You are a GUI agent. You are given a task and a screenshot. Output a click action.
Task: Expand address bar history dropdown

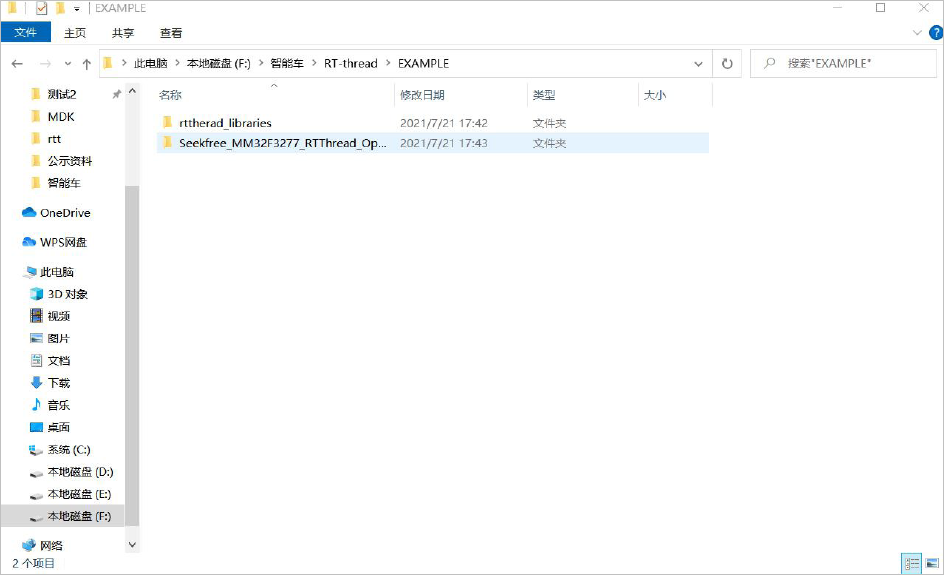pyautogui.click(x=698, y=64)
